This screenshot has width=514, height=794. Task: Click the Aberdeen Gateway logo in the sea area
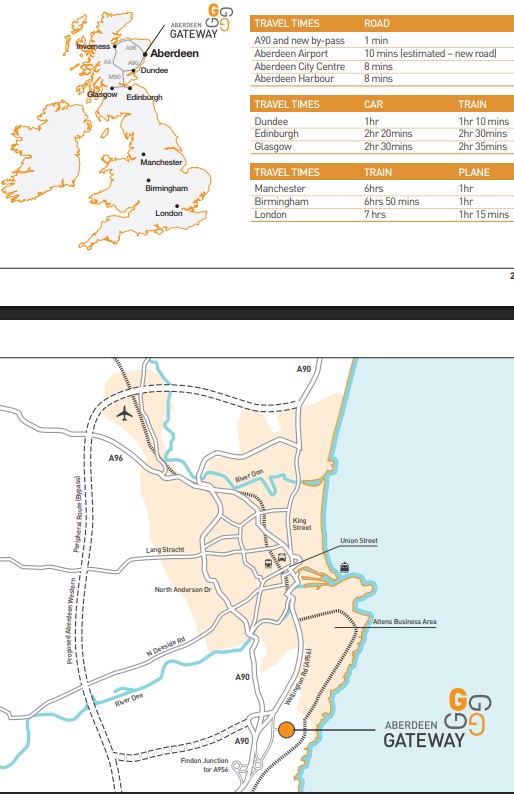[437, 718]
